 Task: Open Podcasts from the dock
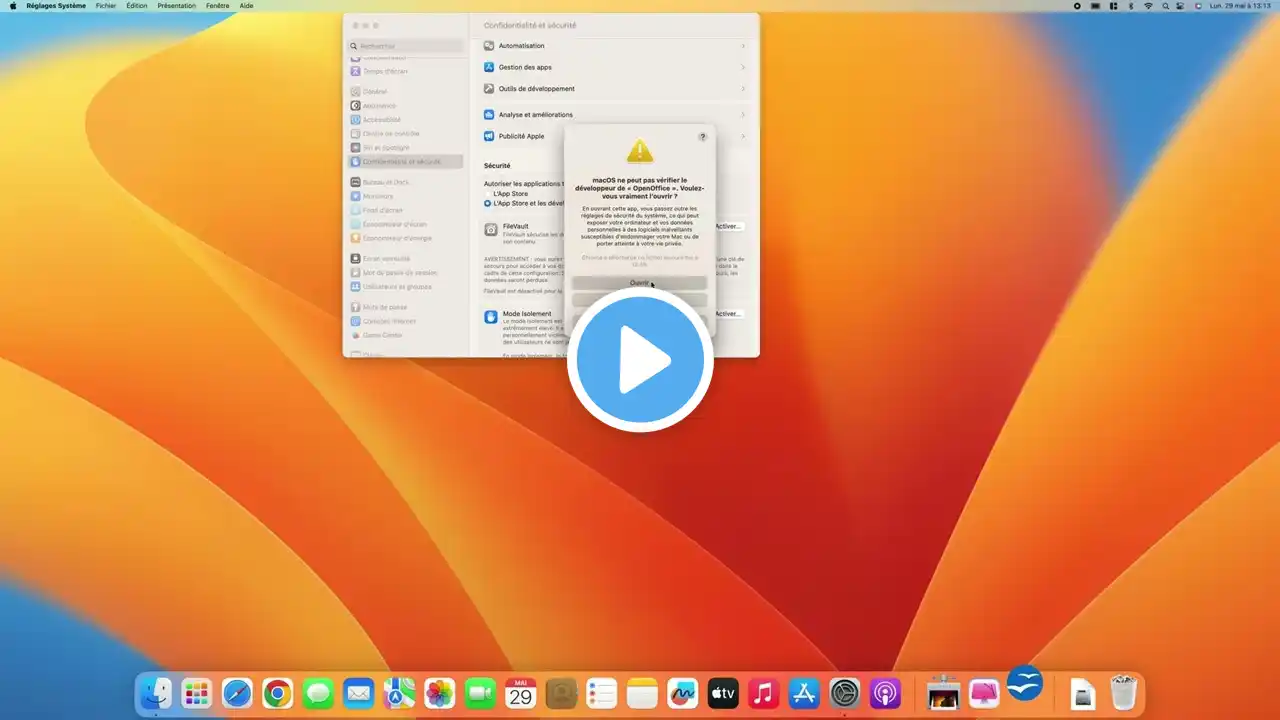pyautogui.click(x=885, y=692)
